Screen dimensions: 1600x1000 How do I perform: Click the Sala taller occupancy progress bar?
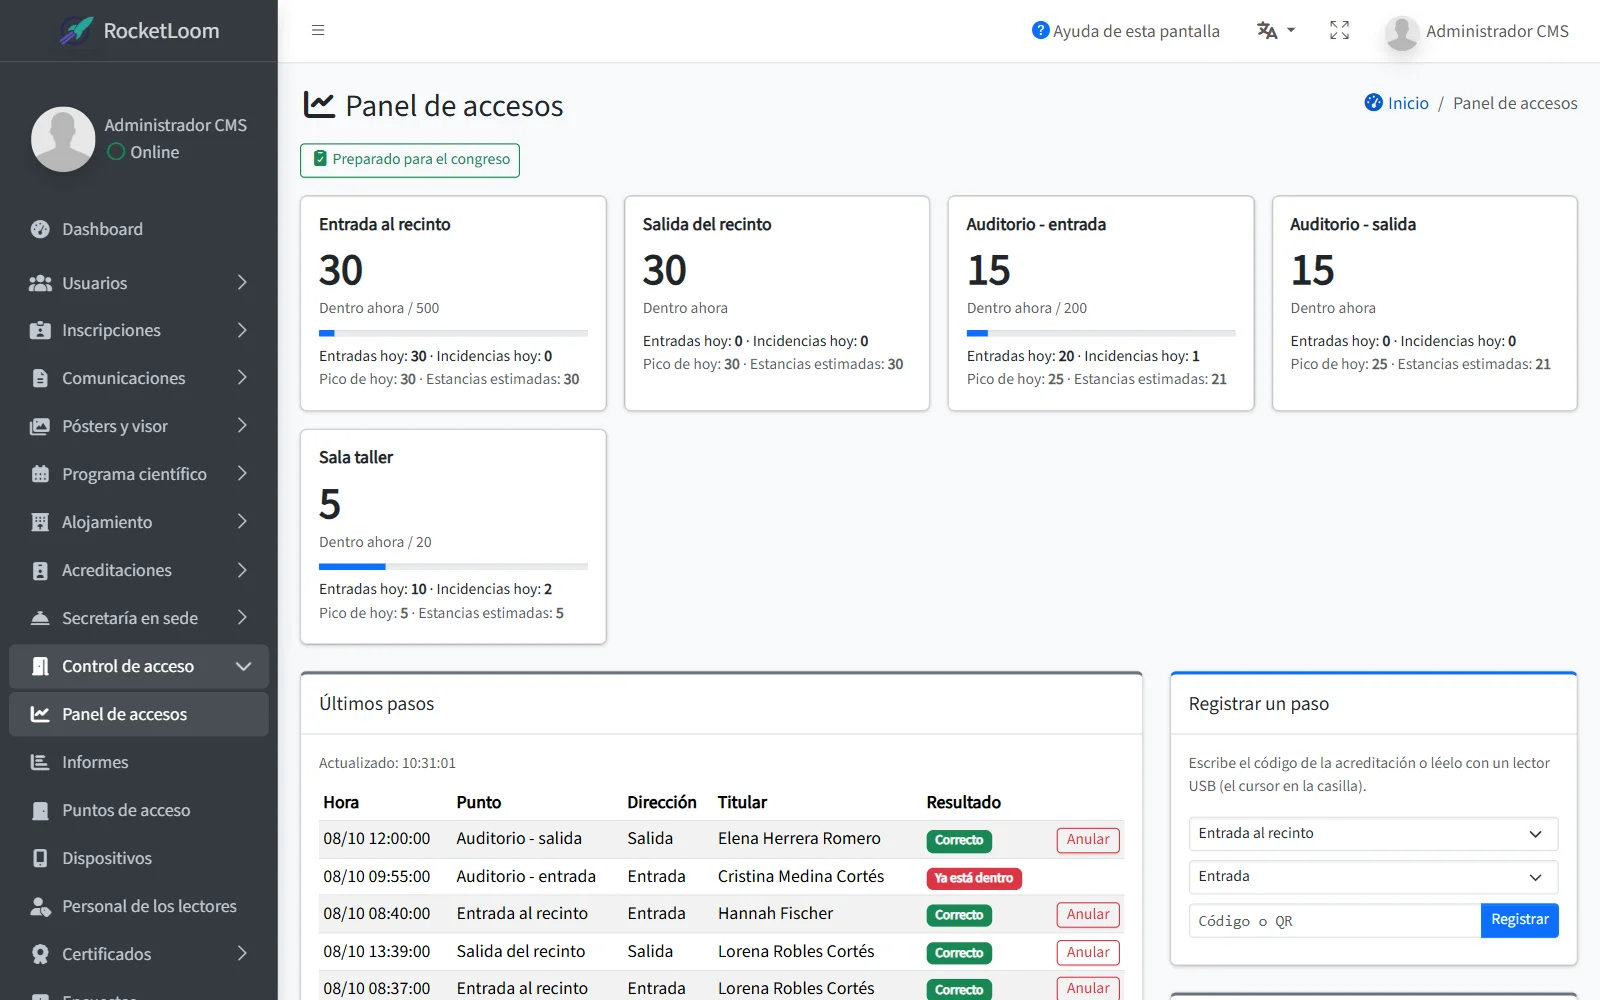(x=453, y=567)
